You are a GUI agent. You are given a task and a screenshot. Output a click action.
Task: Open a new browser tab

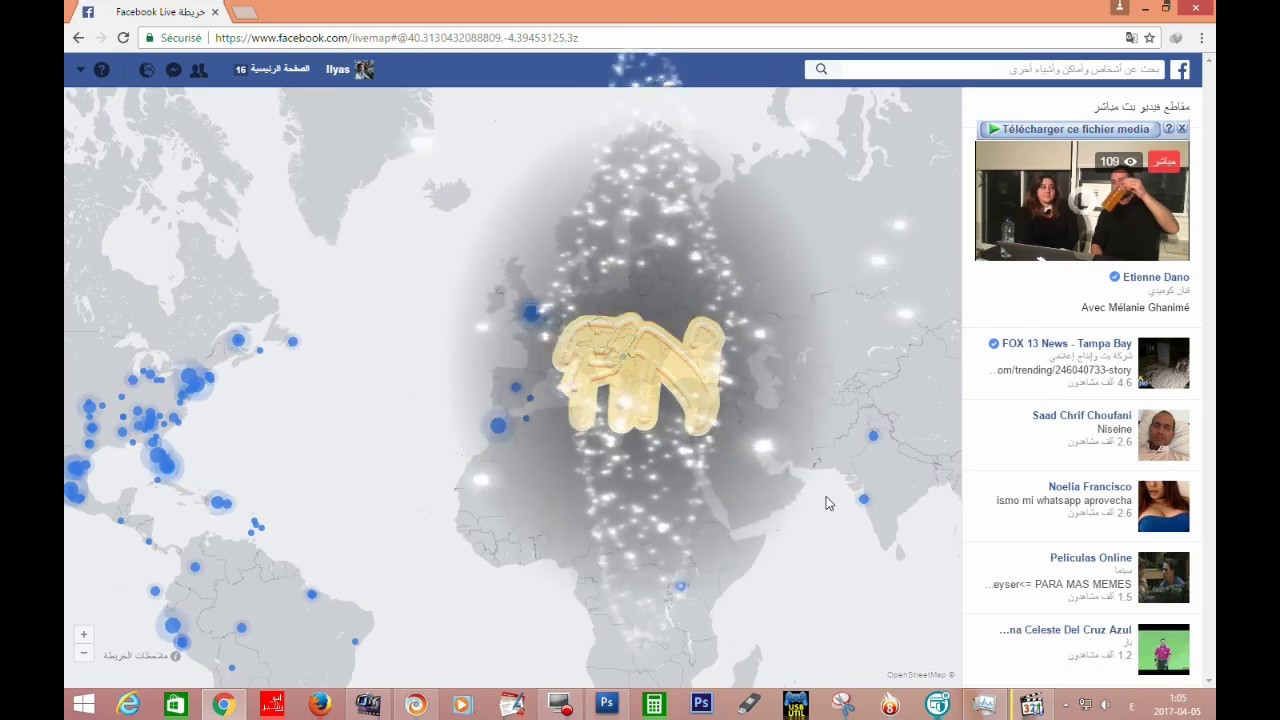tap(244, 12)
